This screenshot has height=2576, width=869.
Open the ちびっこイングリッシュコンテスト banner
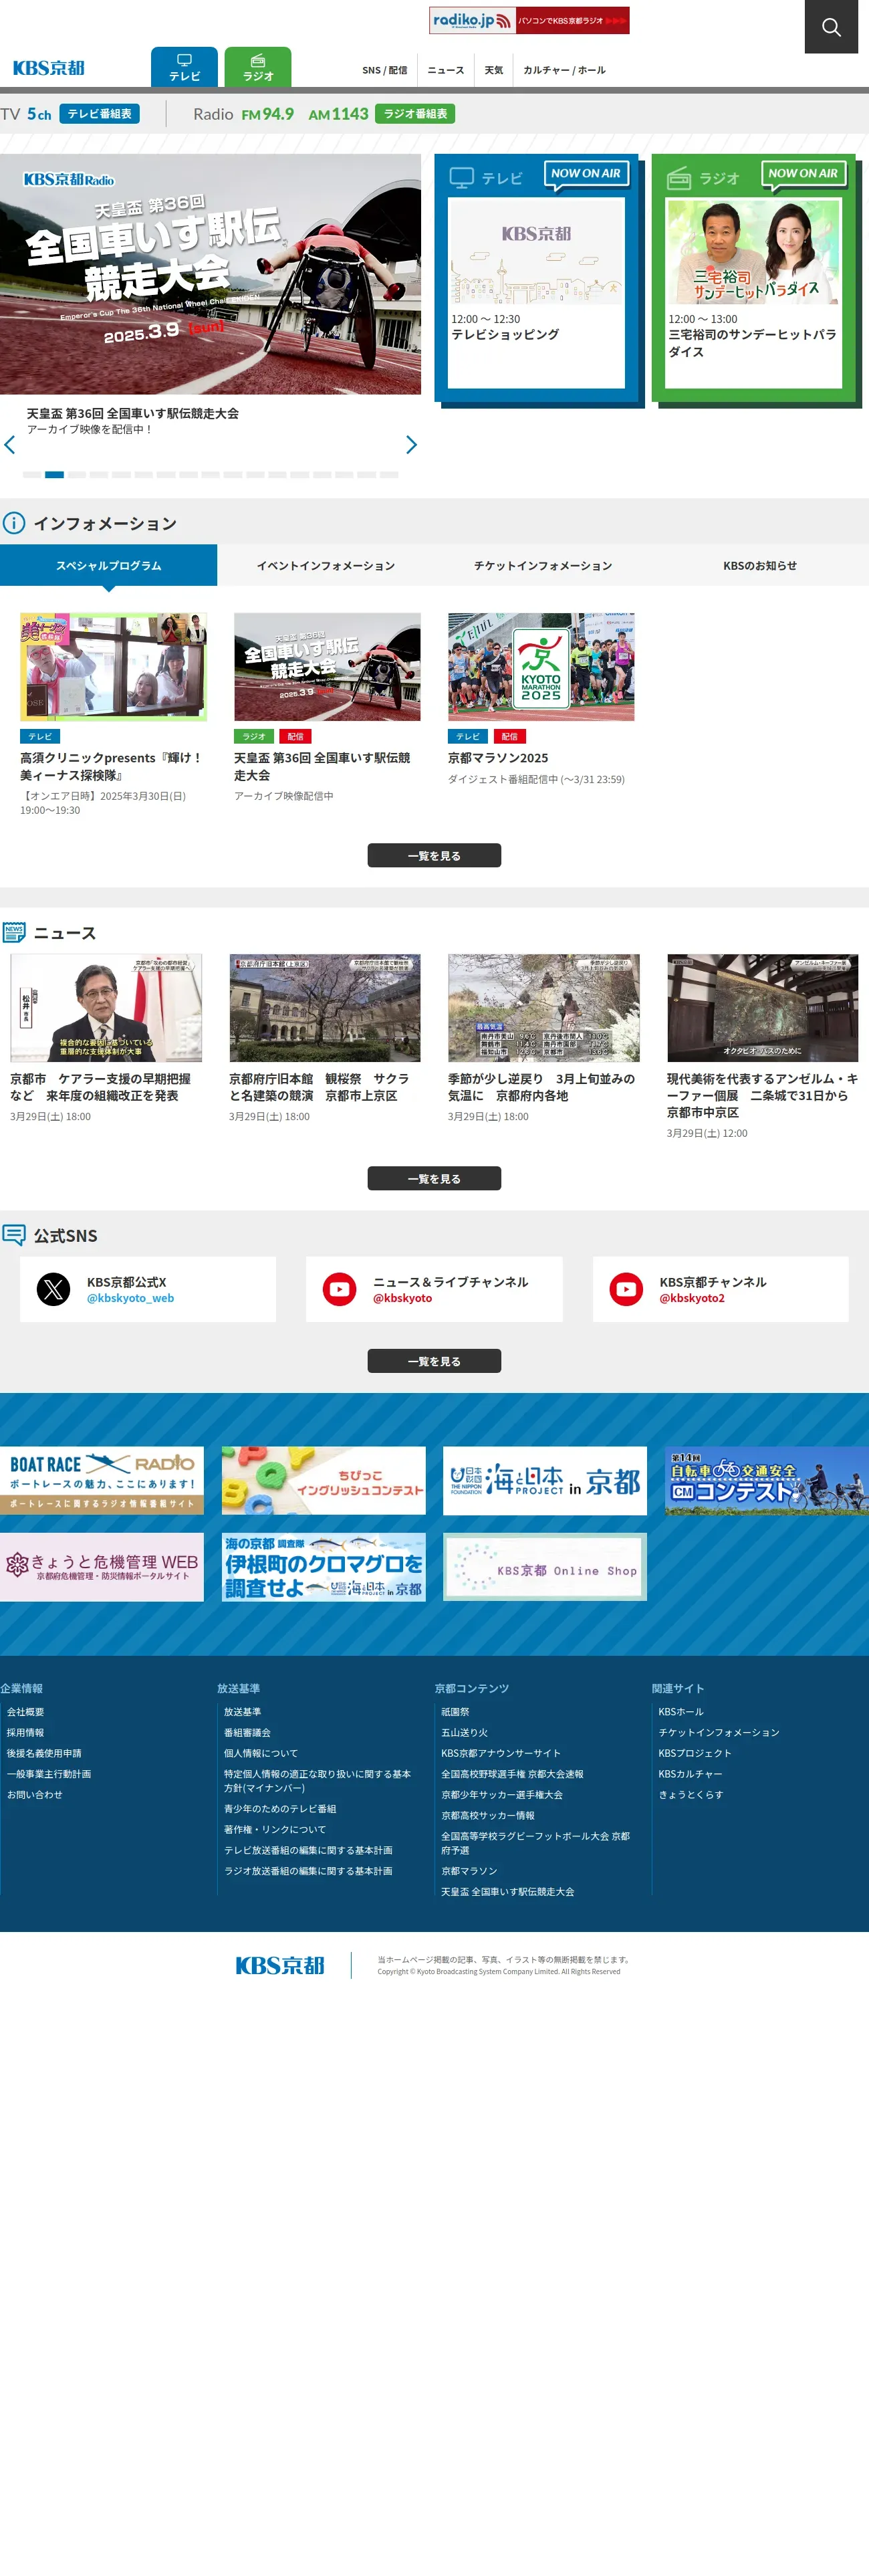(x=324, y=1480)
